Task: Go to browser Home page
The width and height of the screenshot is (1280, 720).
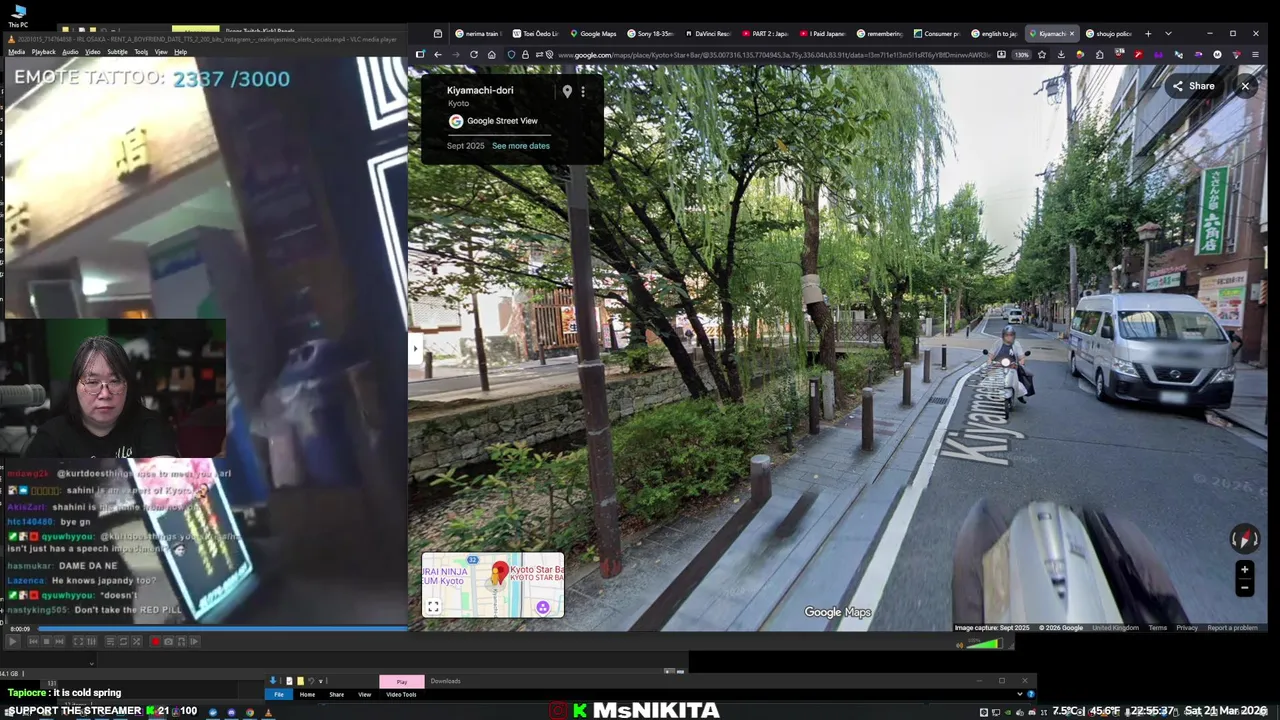Action: [491, 54]
